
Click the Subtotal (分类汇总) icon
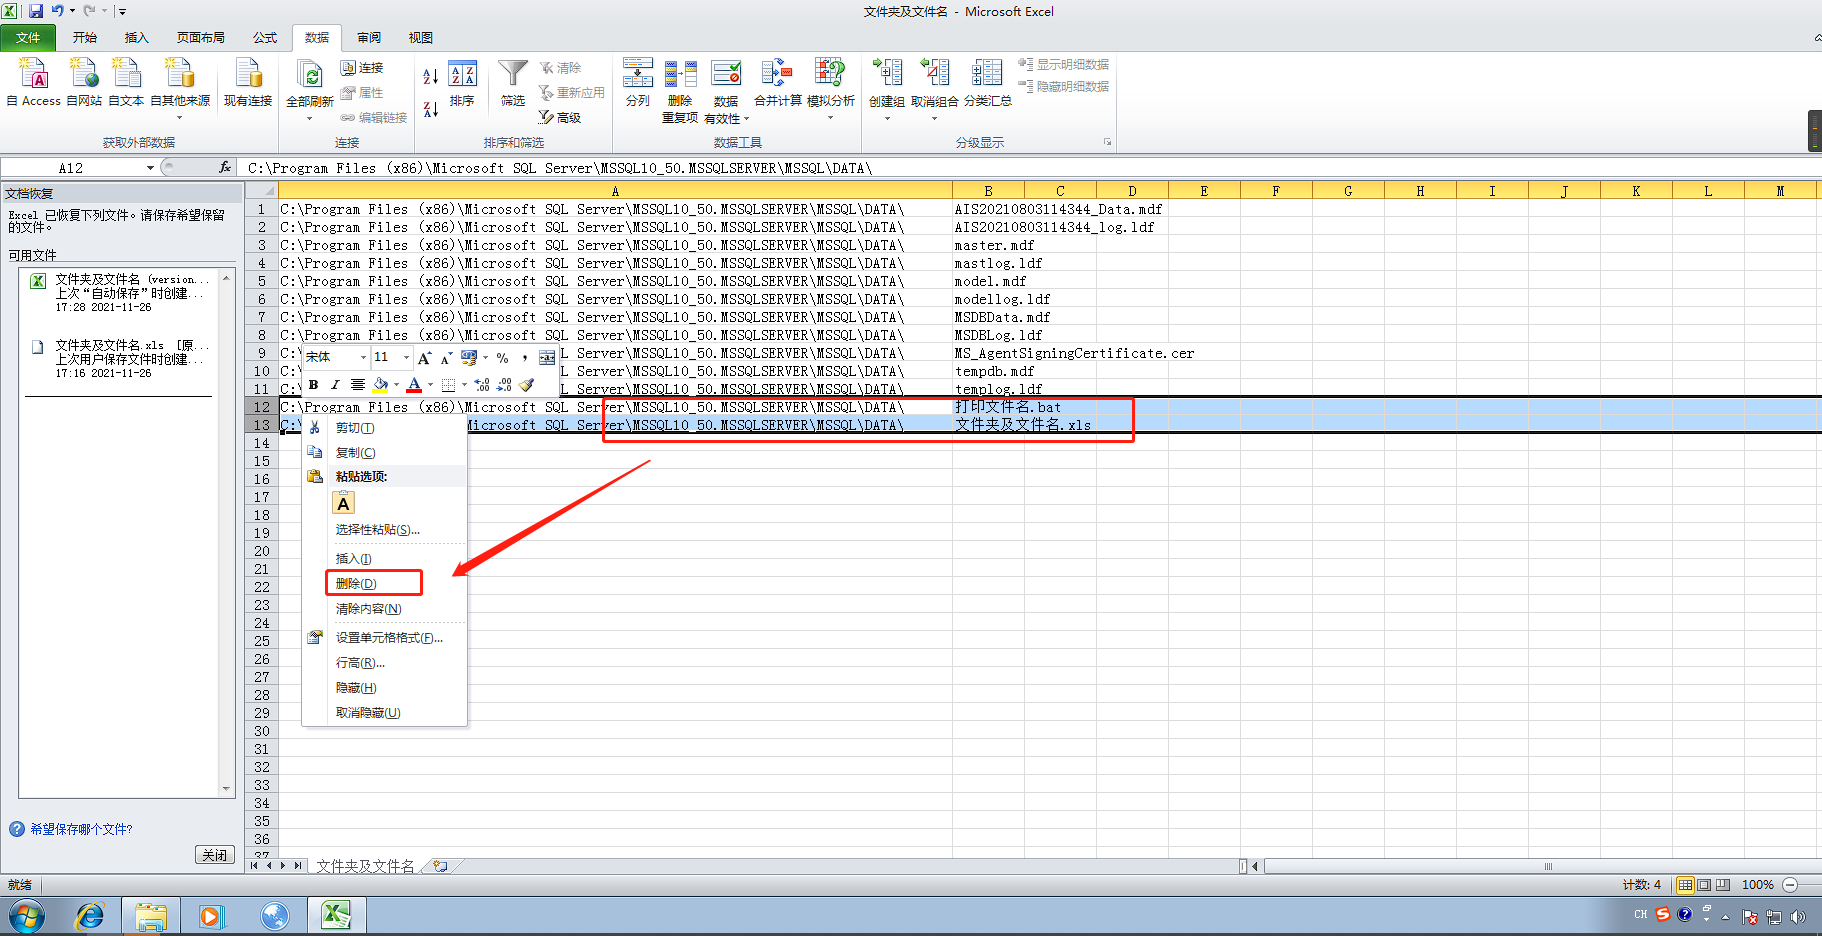coord(988,82)
